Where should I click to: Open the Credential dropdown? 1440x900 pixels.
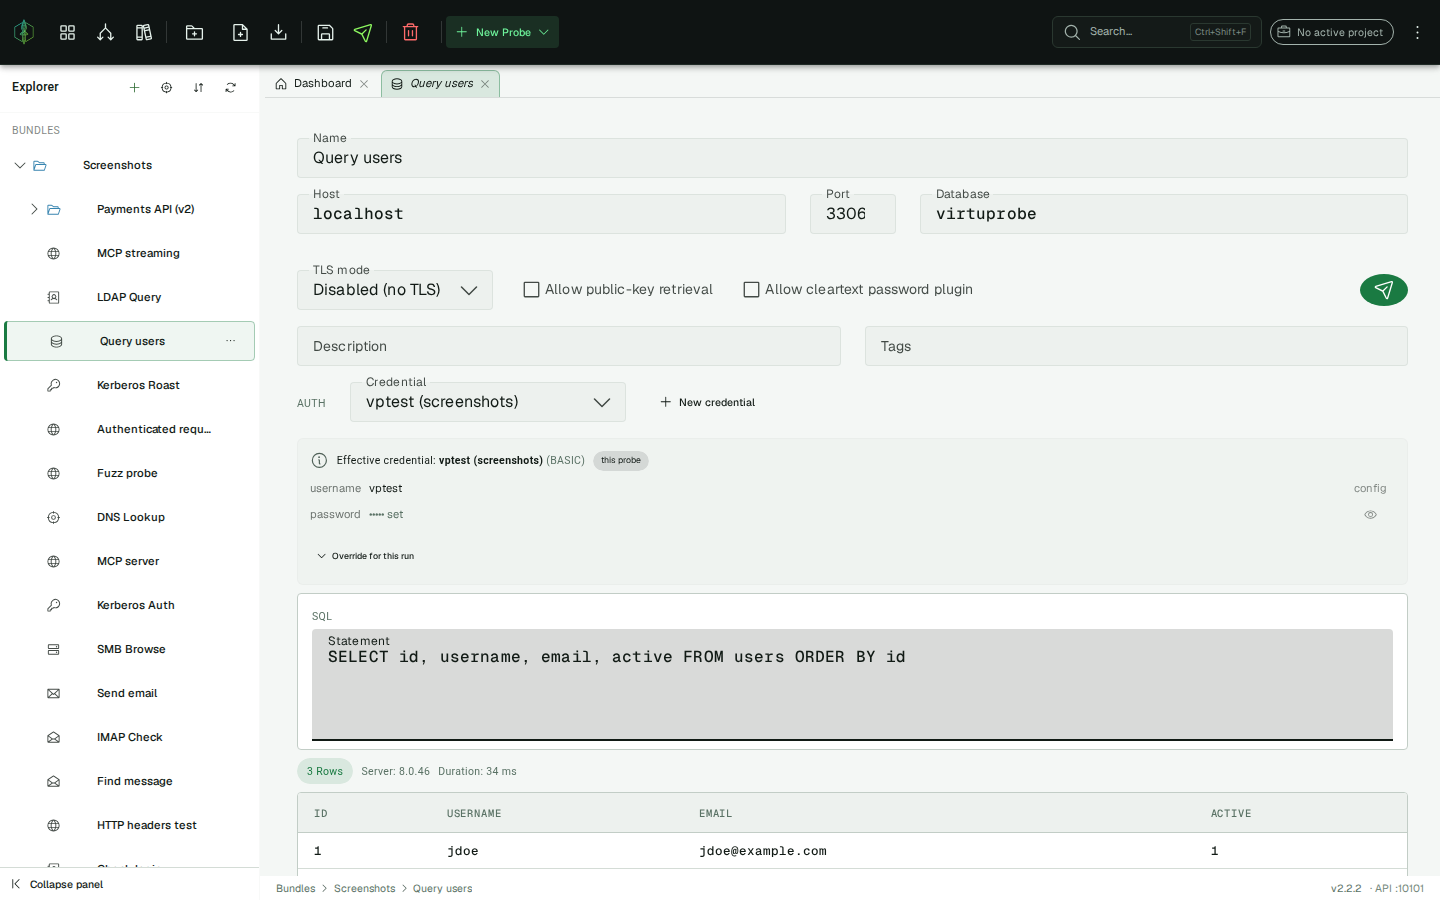pyautogui.click(x=488, y=402)
